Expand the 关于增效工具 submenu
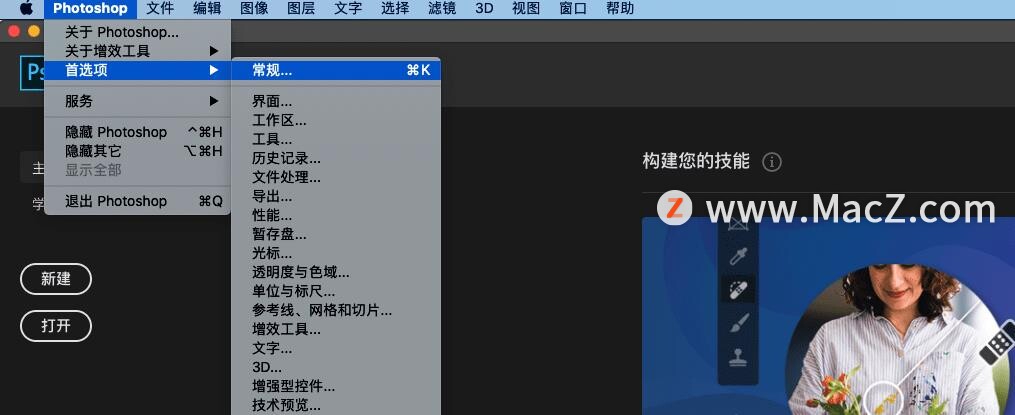This screenshot has width=1015, height=415. [x=137, y=50]
